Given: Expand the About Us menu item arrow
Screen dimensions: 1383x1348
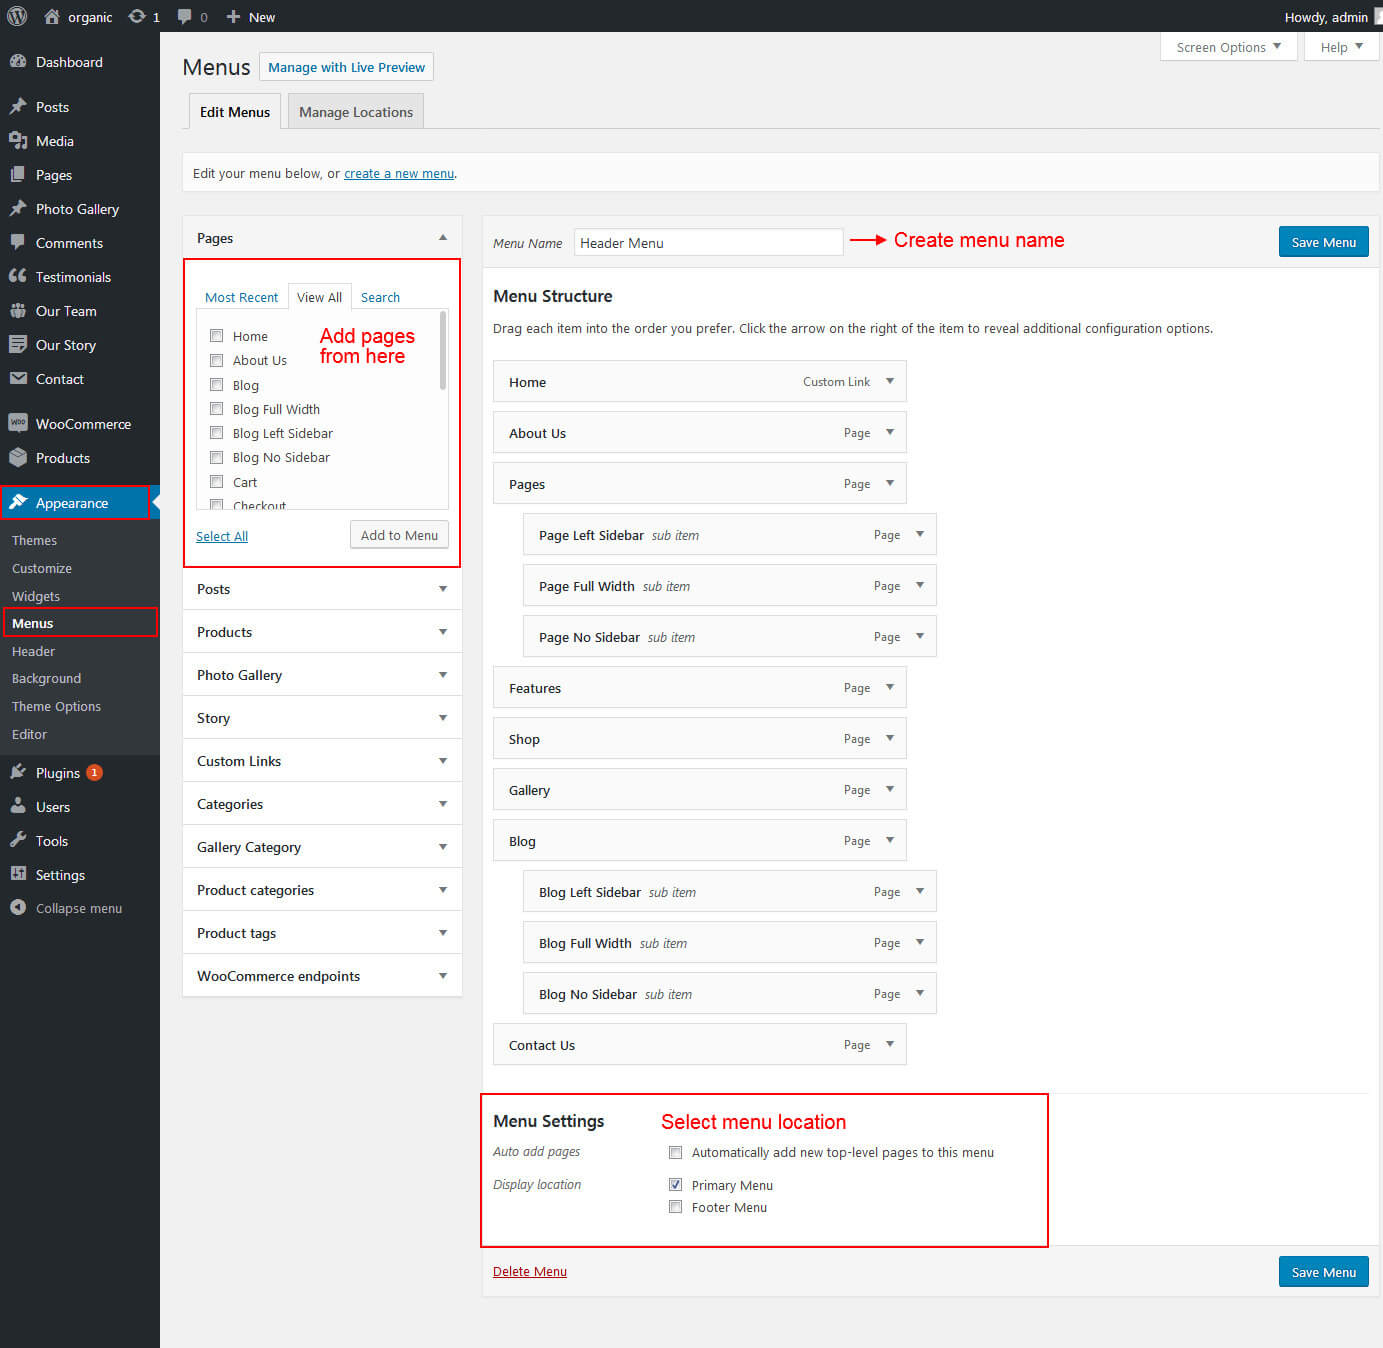Looking at the screenshot, I should coord(890,432).
